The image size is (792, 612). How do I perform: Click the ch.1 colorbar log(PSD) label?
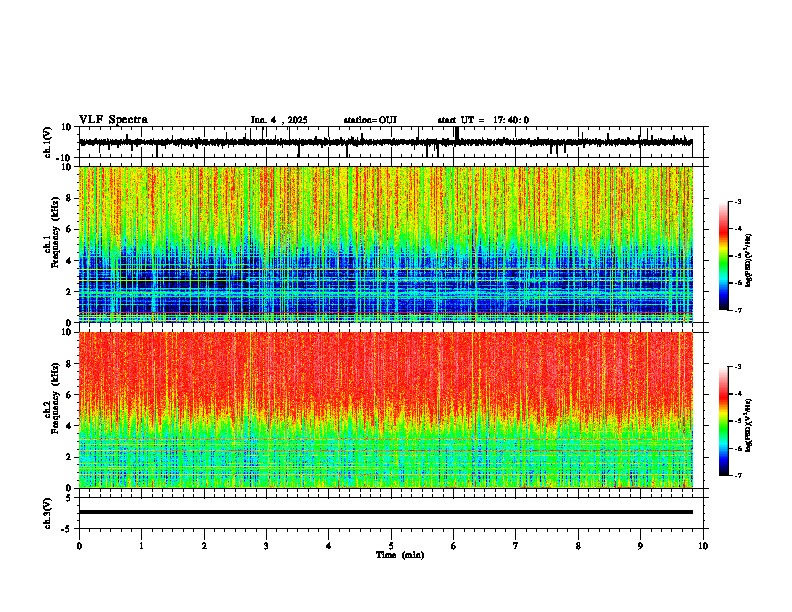click(x=748, y=260)
